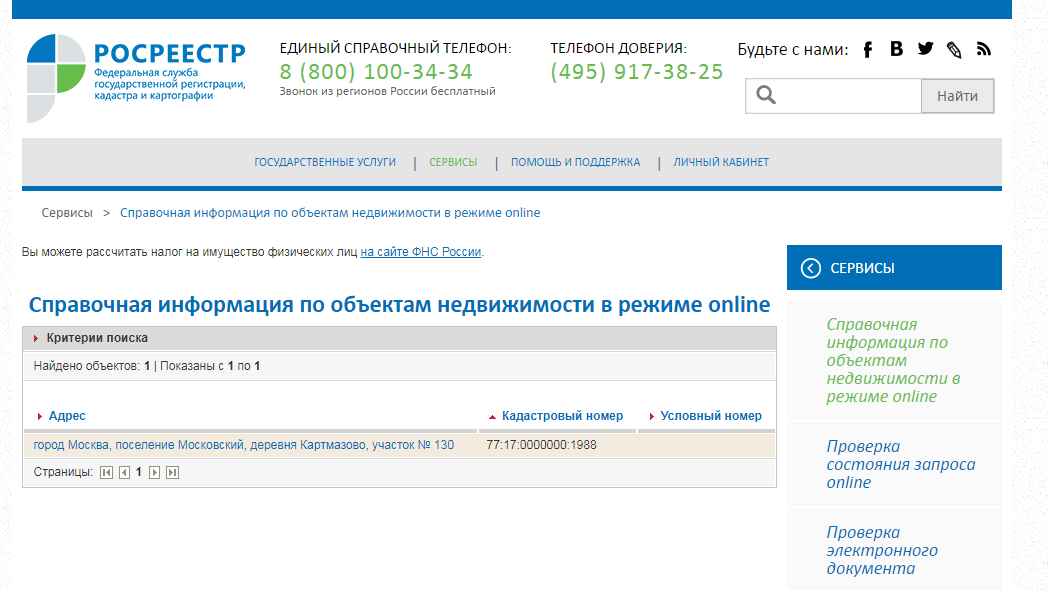
Task: Open the RSS feed icon
Action: (x=983, y=49)
